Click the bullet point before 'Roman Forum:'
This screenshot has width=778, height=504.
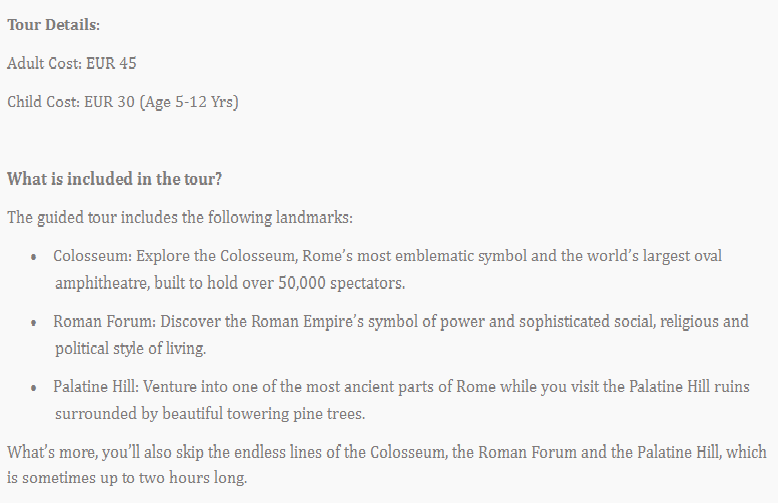tap(34, 323)
